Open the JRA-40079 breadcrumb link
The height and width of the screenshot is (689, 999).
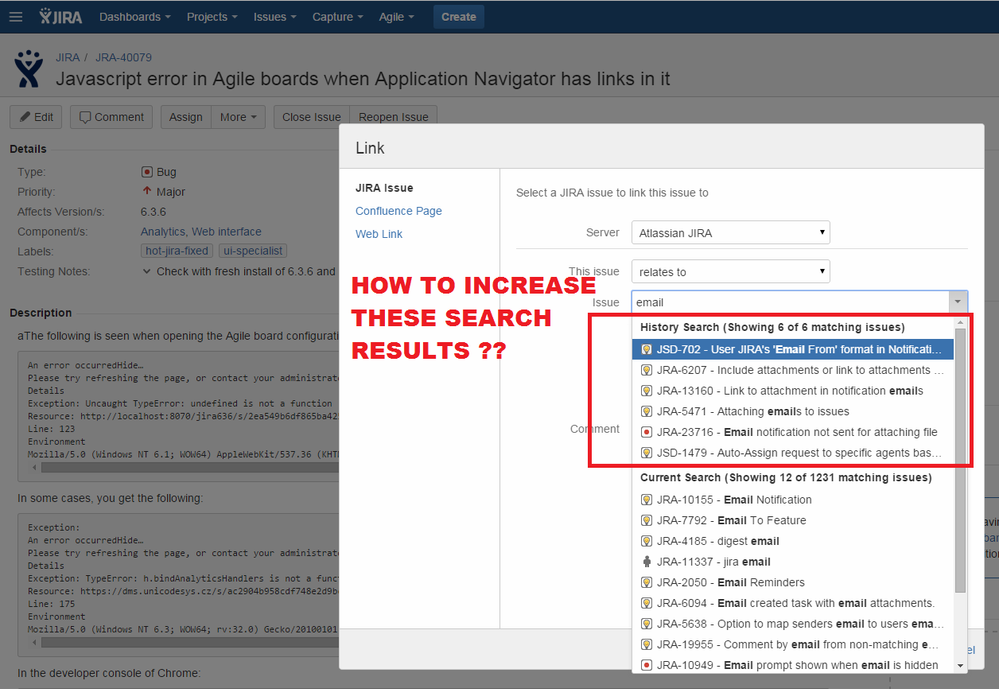(124, 57)
